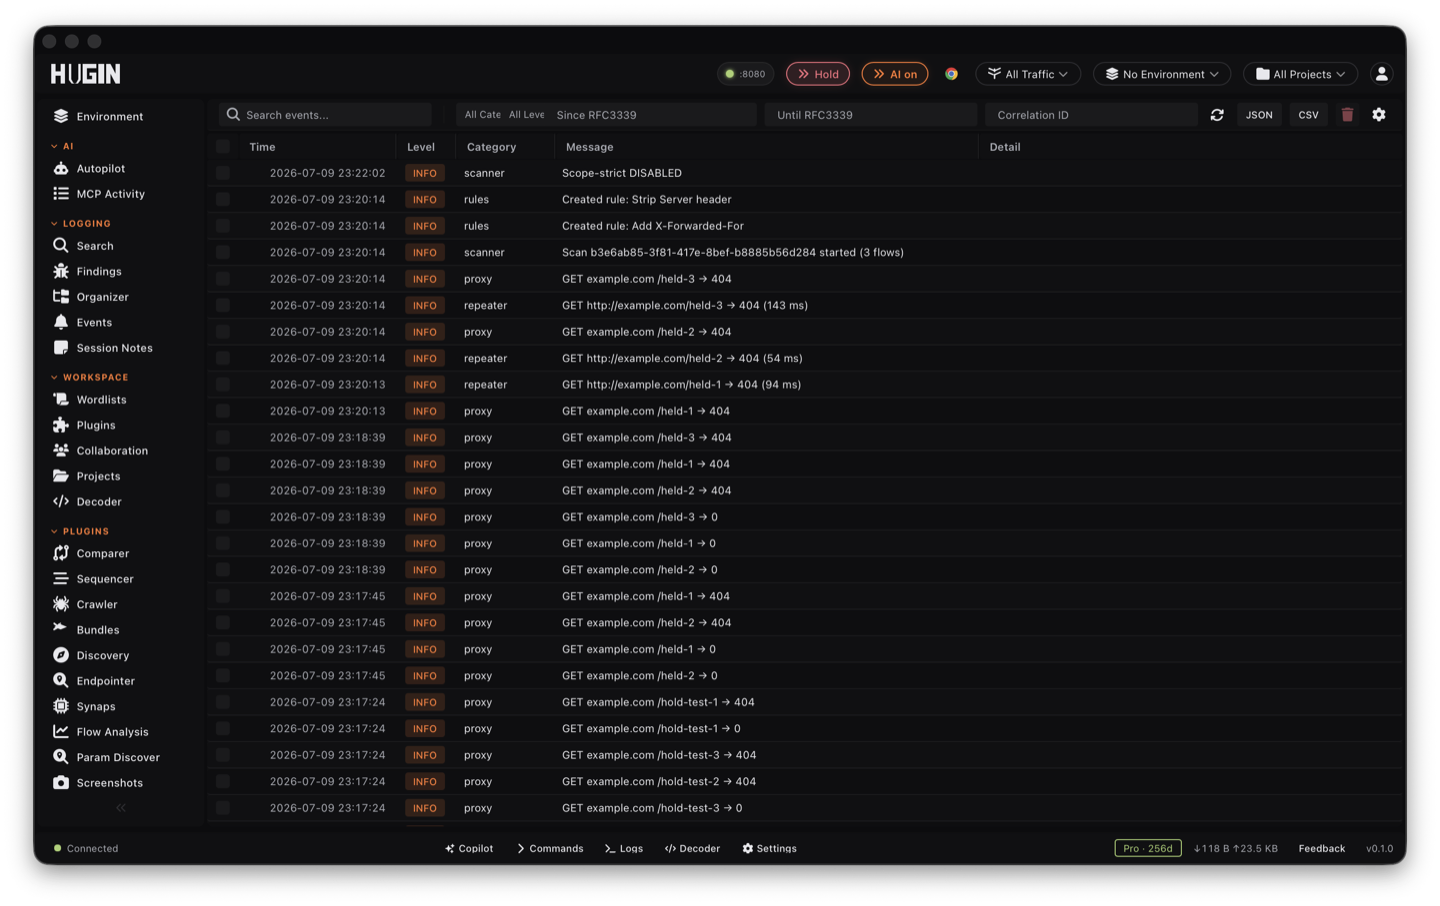Open the user account icon
The height and width of the screenshot is (906, 1440).
(1381, 74)
